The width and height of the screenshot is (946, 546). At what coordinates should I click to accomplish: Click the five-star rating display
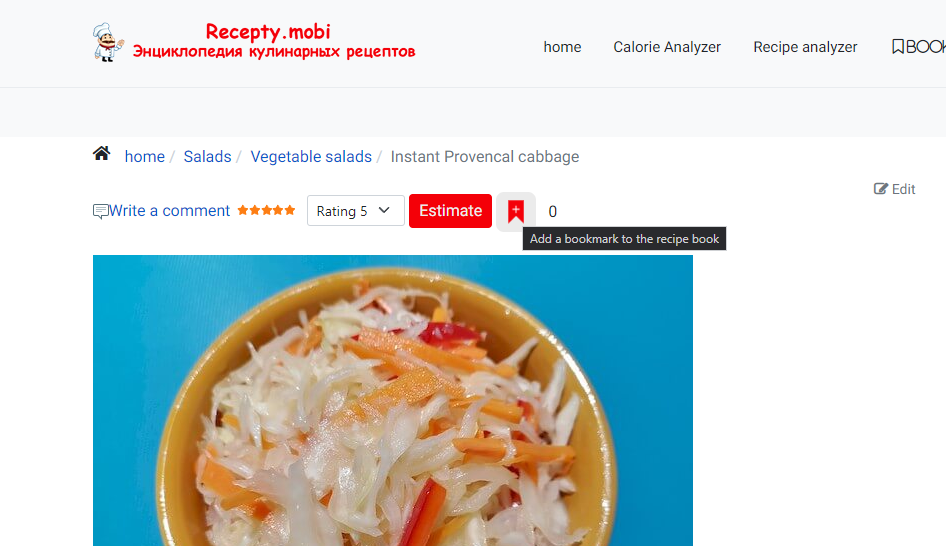click(x=266, y=210)
